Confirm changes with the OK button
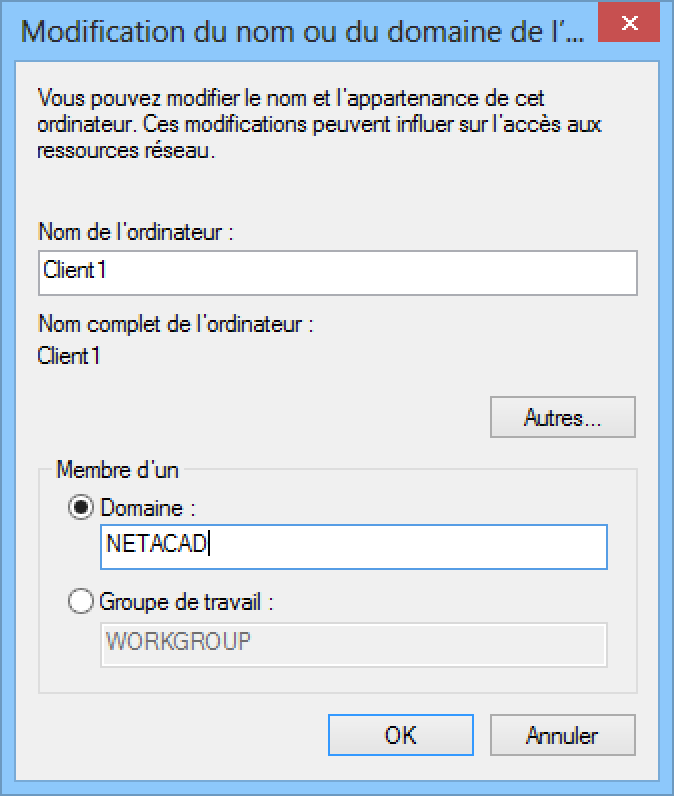This screenshot has height=796, width=674. tap(400, 735)
